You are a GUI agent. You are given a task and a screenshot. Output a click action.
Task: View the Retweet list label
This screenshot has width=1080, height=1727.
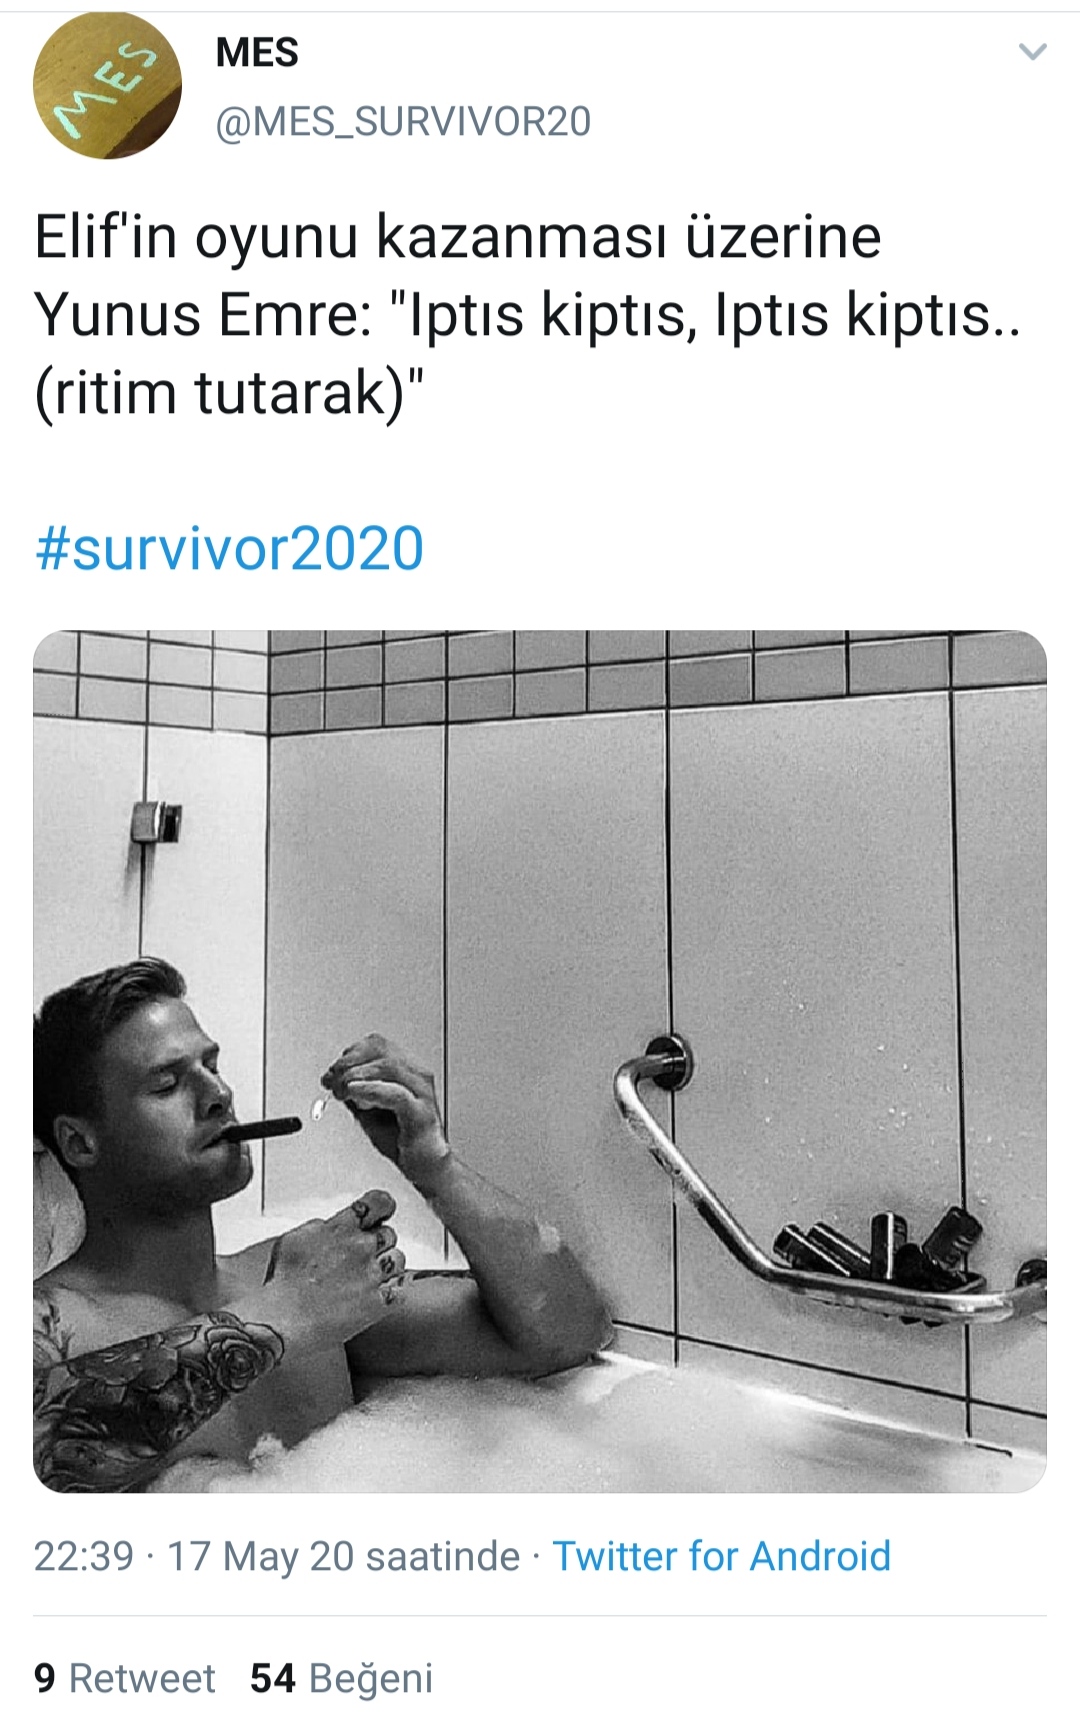pyautogui.click(x=142, y=1679)
